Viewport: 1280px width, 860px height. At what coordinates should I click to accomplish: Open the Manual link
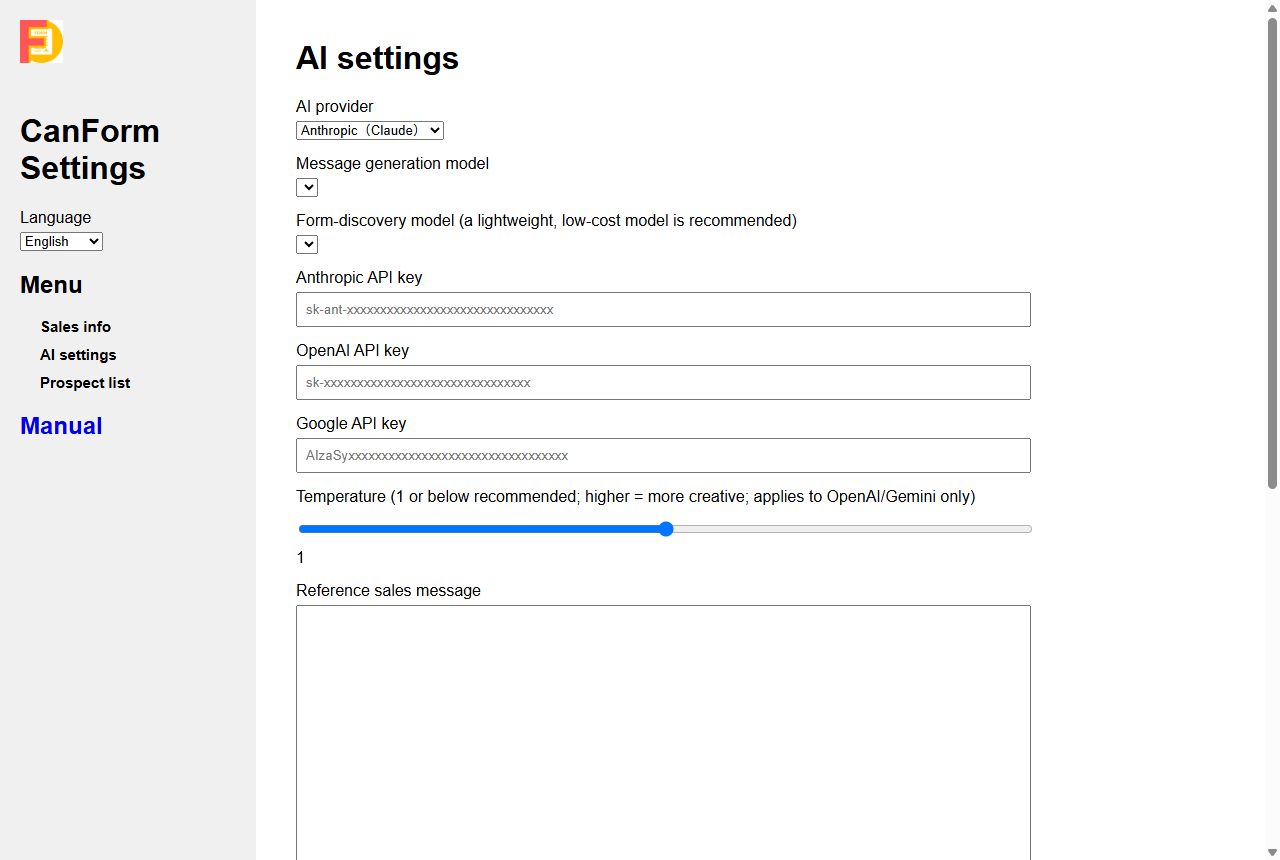coord(61,426)
